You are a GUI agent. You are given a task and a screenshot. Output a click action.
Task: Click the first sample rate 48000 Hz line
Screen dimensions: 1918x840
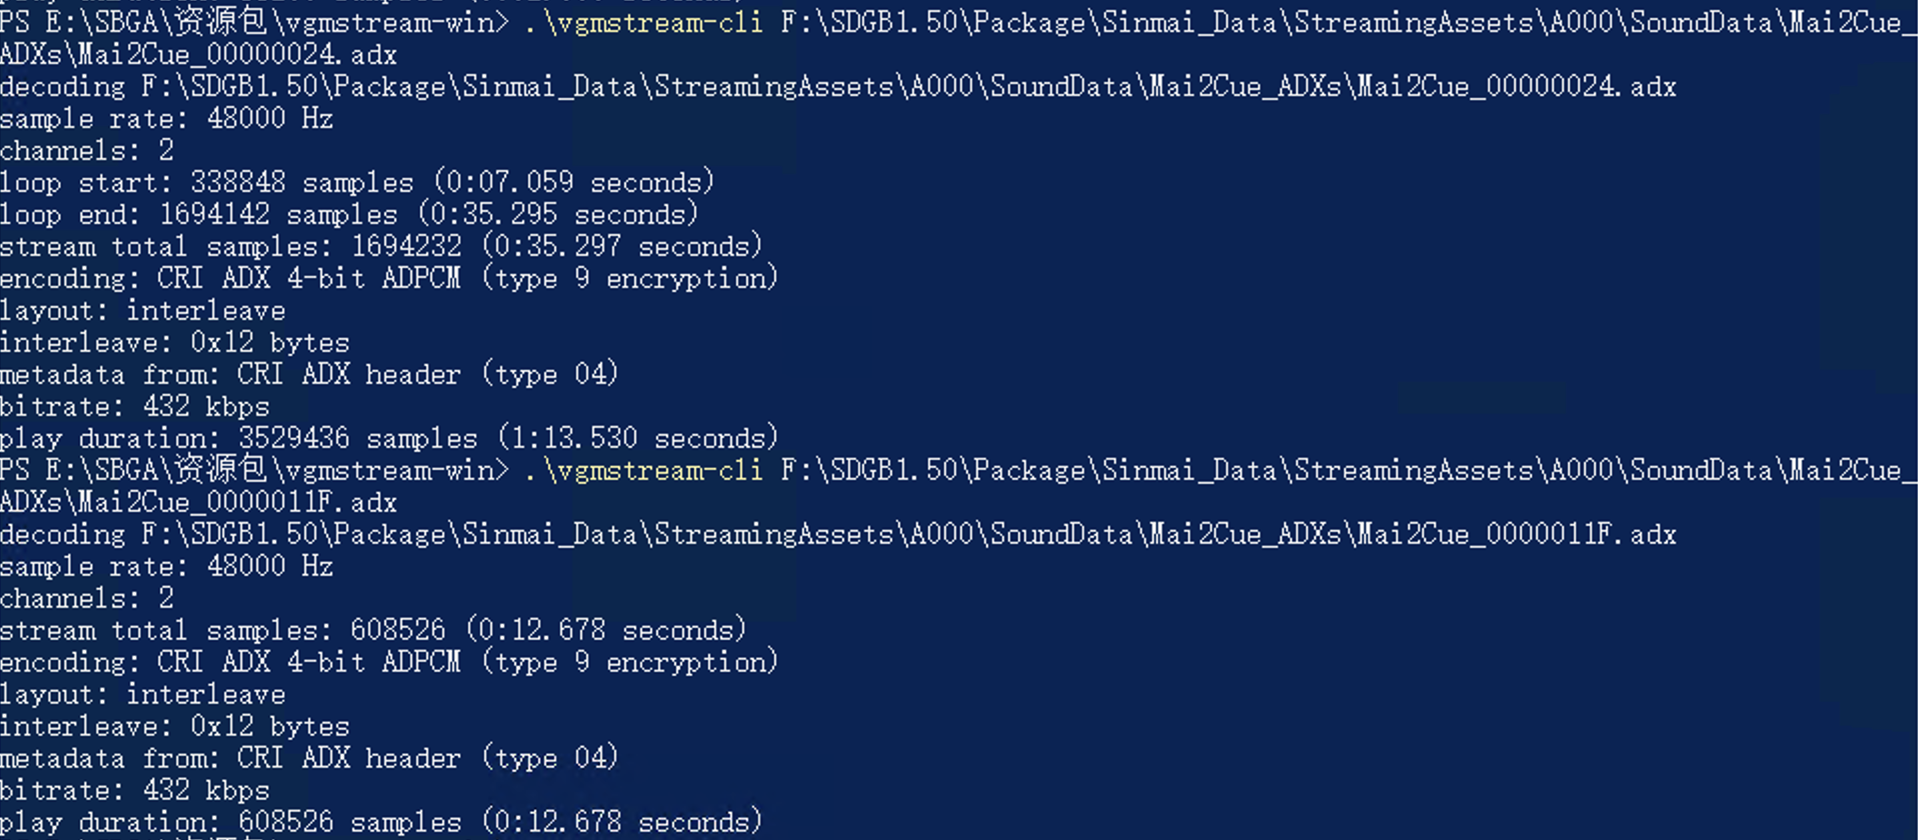point(166,118)
